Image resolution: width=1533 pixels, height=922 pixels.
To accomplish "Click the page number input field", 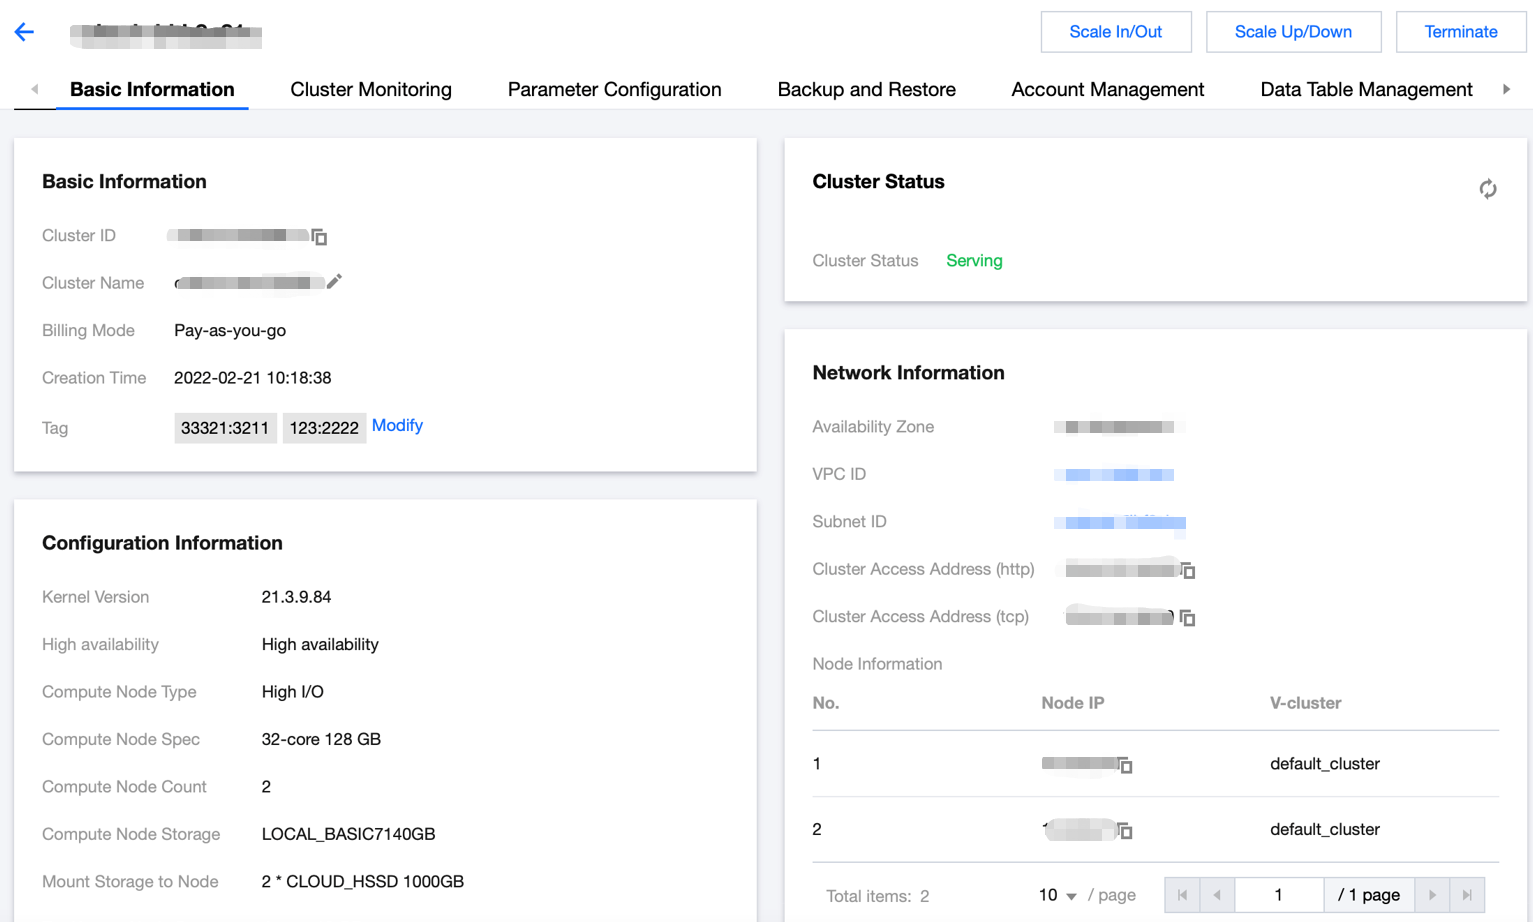I will coord(1278,895).
